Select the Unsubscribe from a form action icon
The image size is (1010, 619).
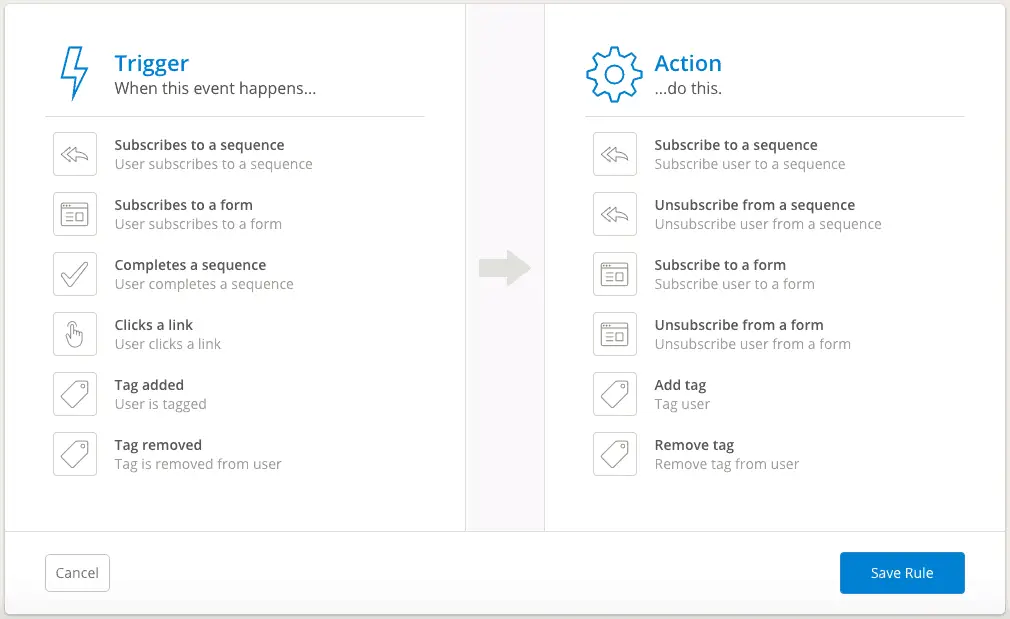tap(615, 334)
